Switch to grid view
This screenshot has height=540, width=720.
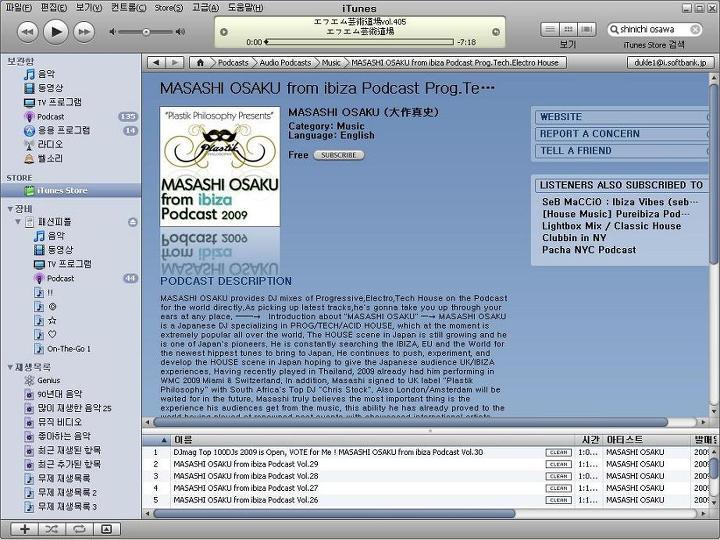(x=568, y=29)
